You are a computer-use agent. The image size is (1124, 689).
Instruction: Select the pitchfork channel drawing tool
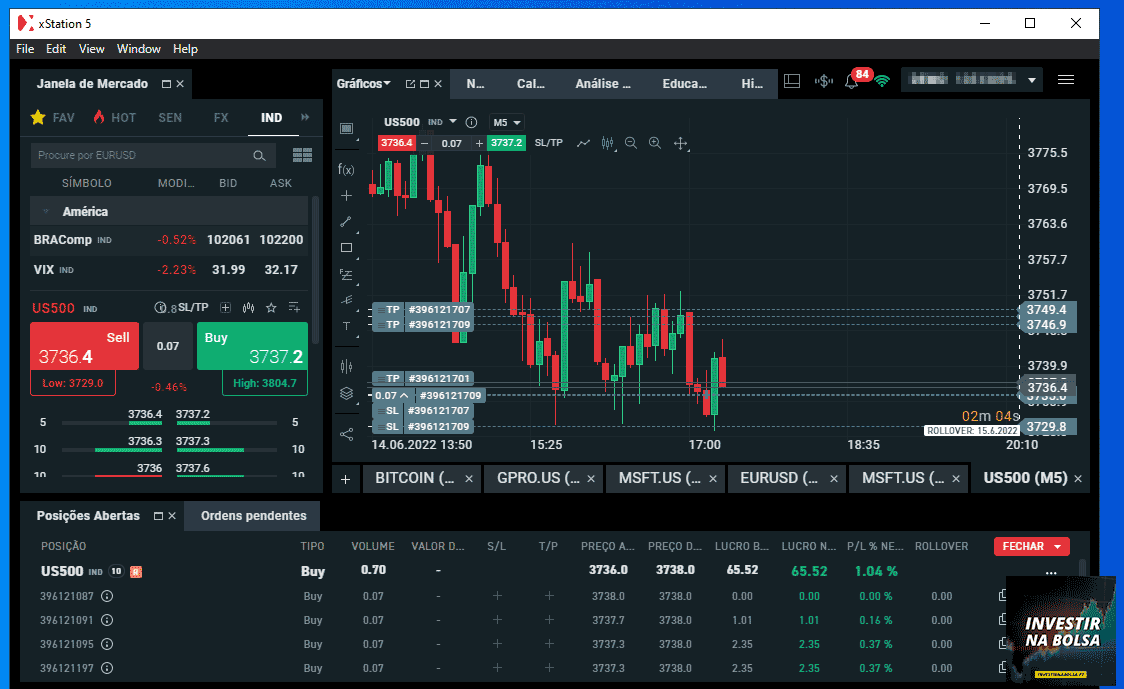pyautogui.click(x=346, y=300)
